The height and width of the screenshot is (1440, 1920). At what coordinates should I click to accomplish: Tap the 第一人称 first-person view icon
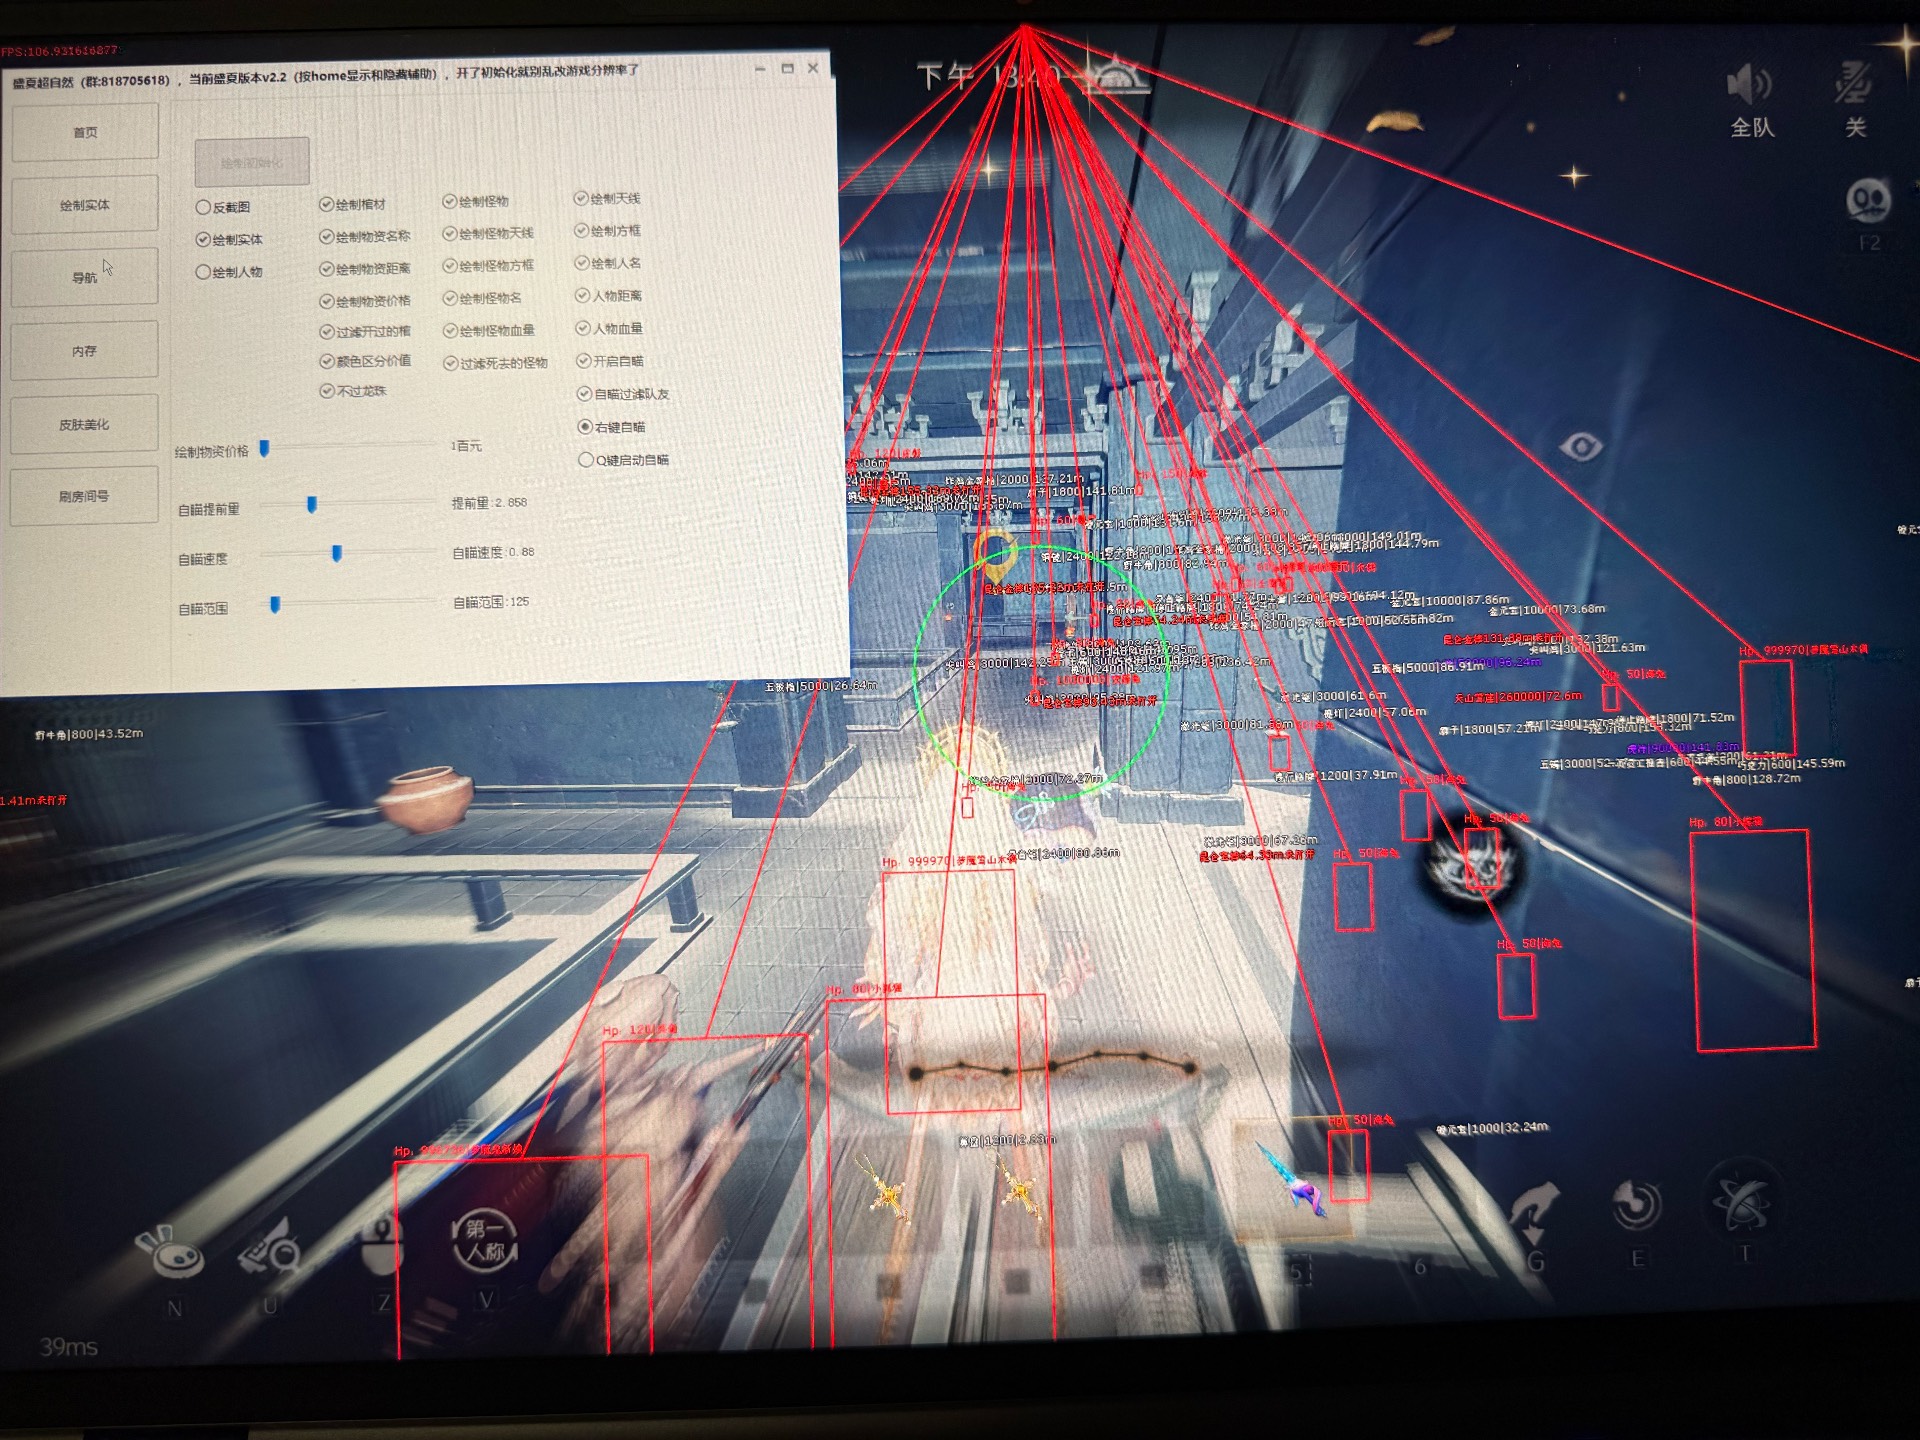[x=485, y=1240]
